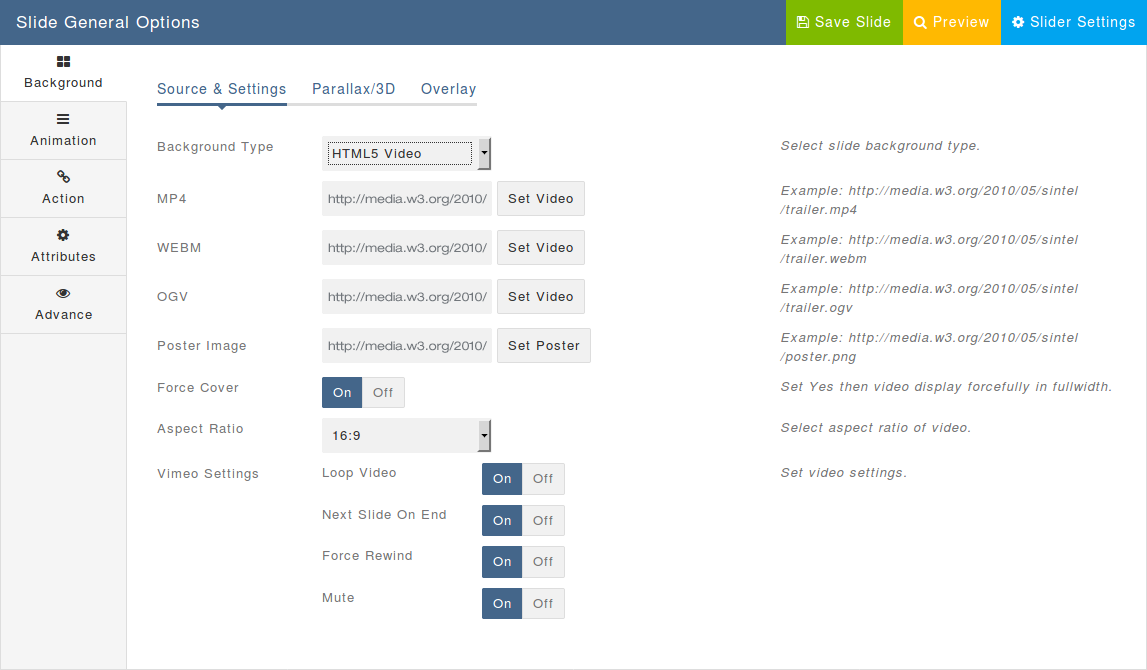1147x670 pixels.
Task: Switch to the Overlay tab
Action: coord(448,89)
